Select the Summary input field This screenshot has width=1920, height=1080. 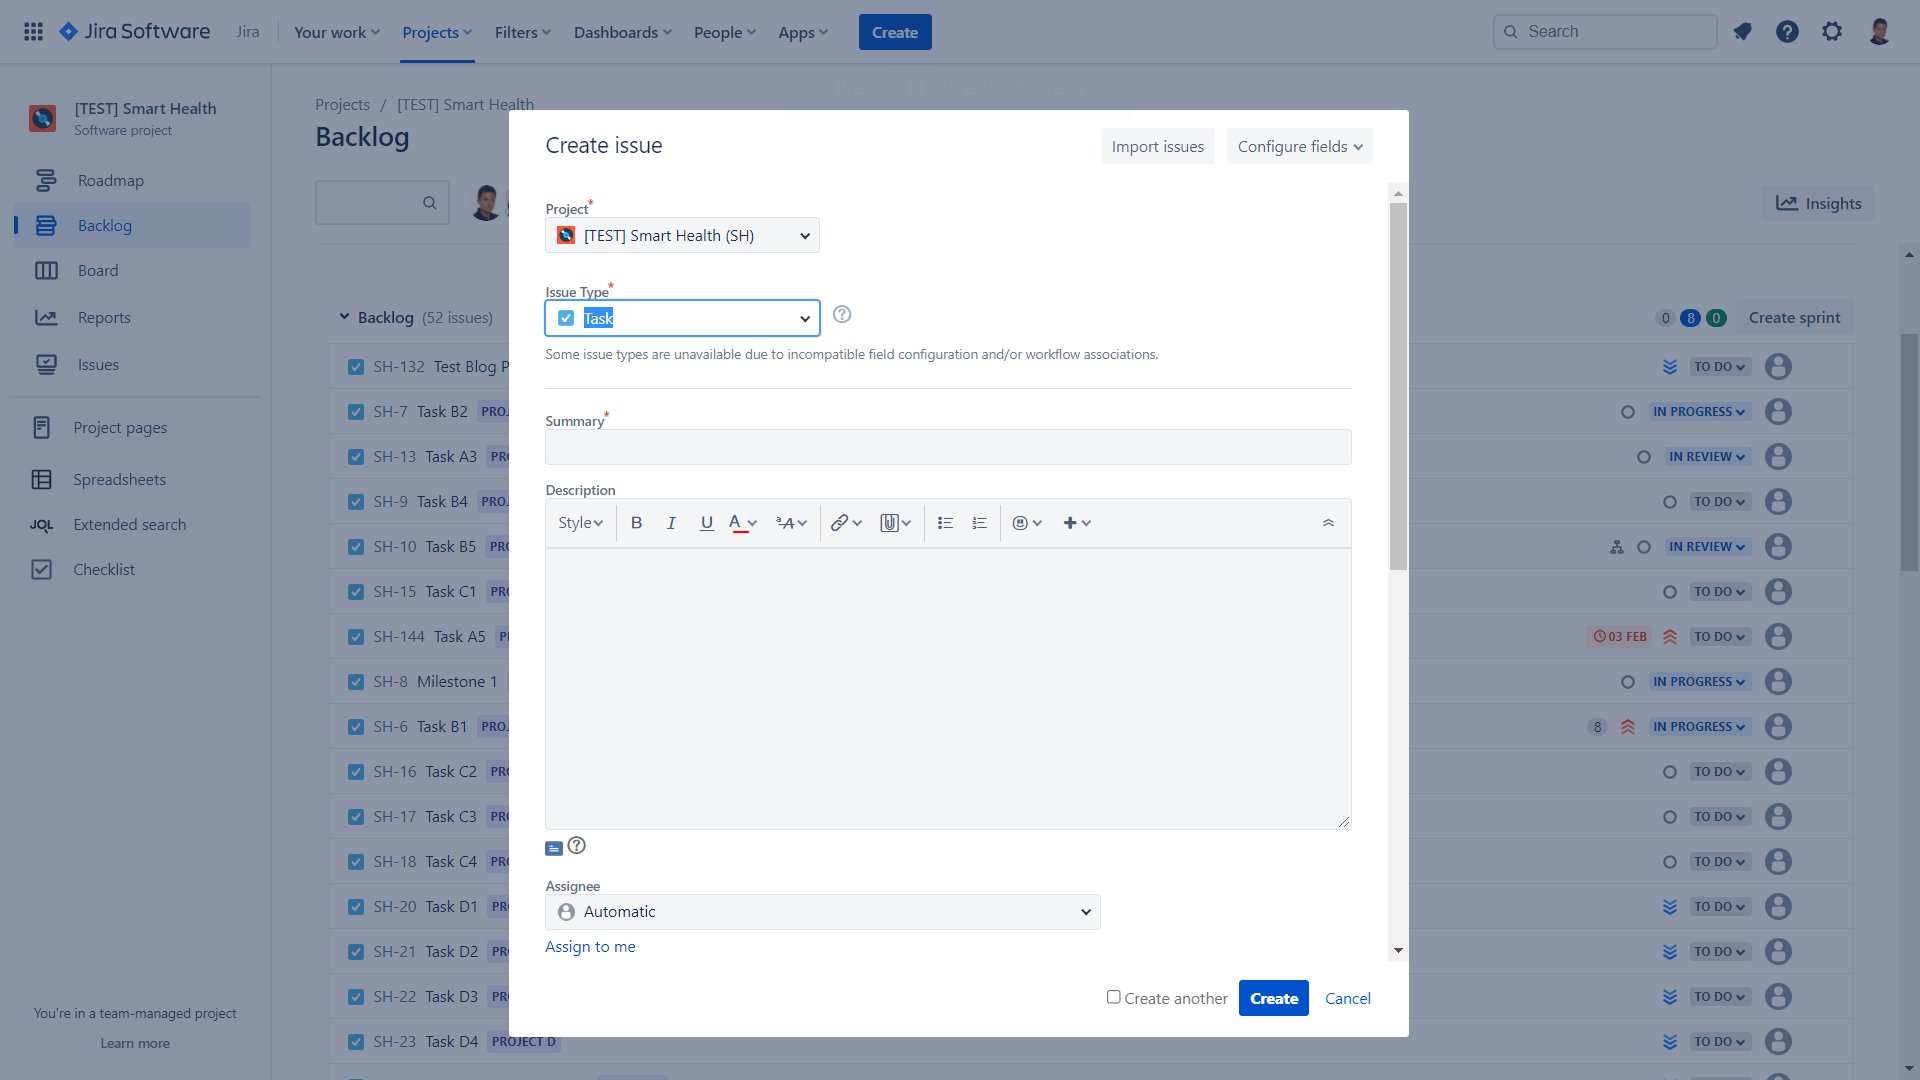948,447
